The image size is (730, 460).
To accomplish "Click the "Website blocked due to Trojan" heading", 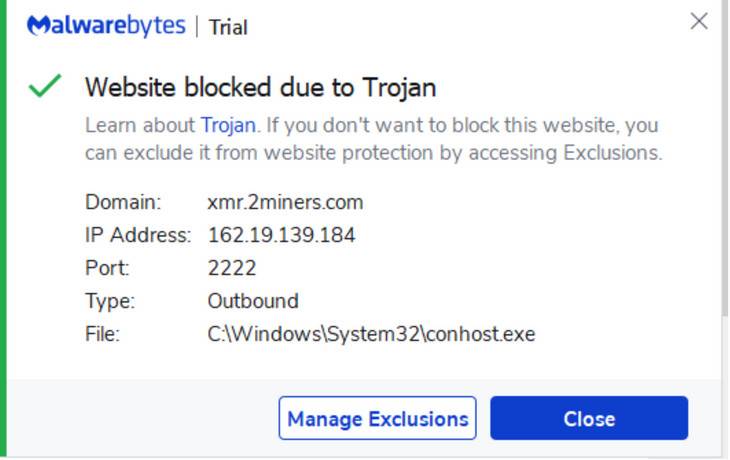I will click(260, 87).
